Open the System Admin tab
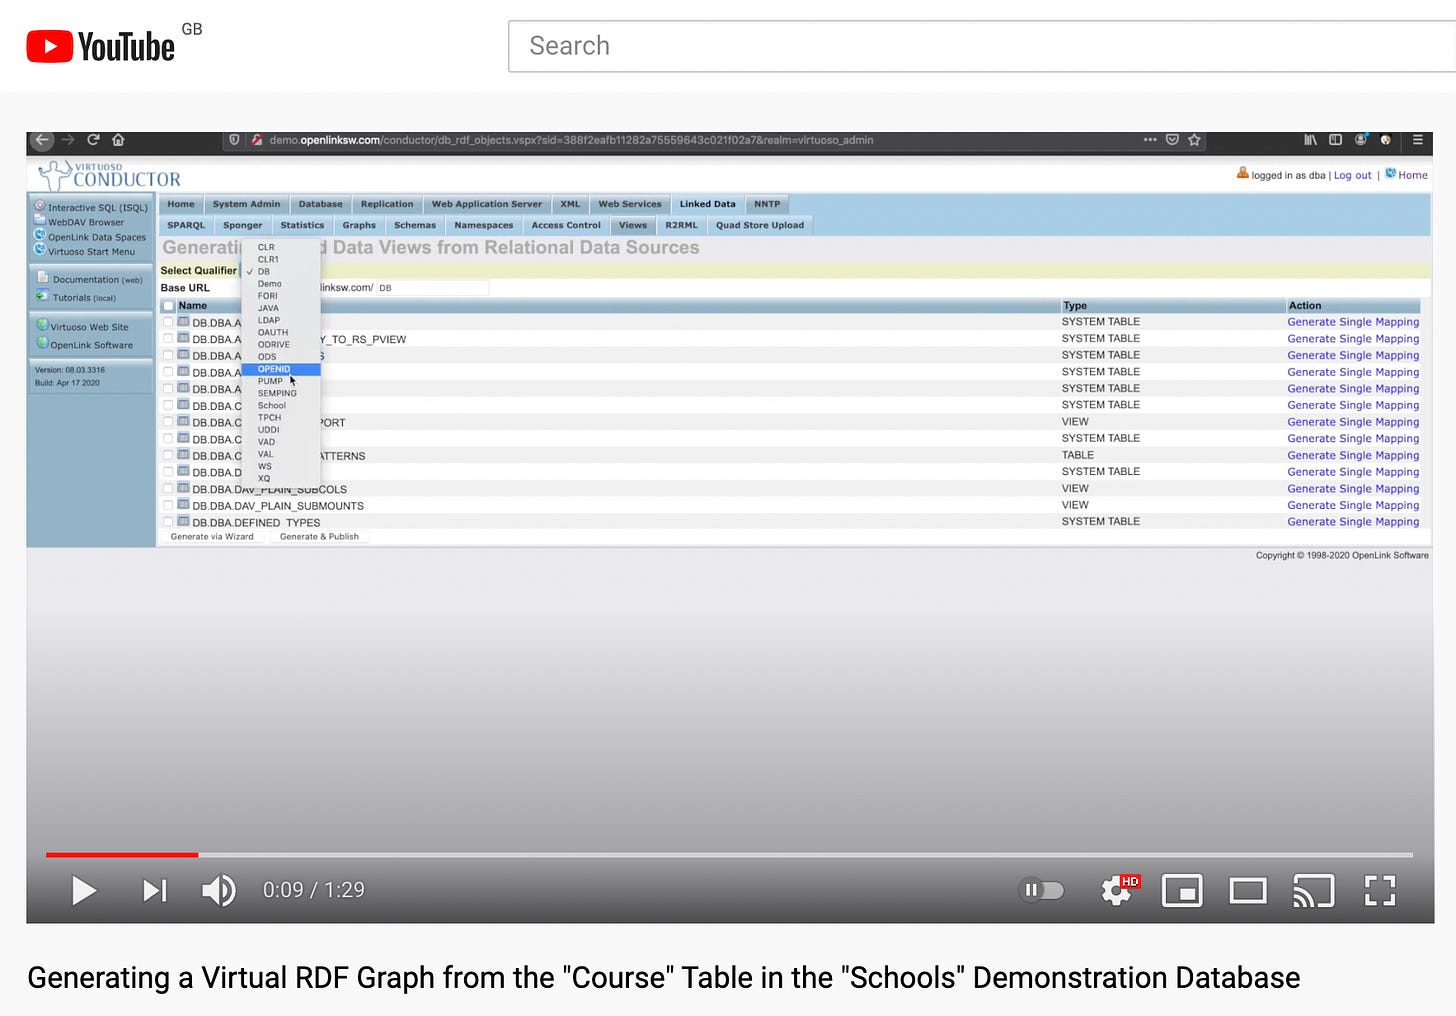 (x=246, y=204)
